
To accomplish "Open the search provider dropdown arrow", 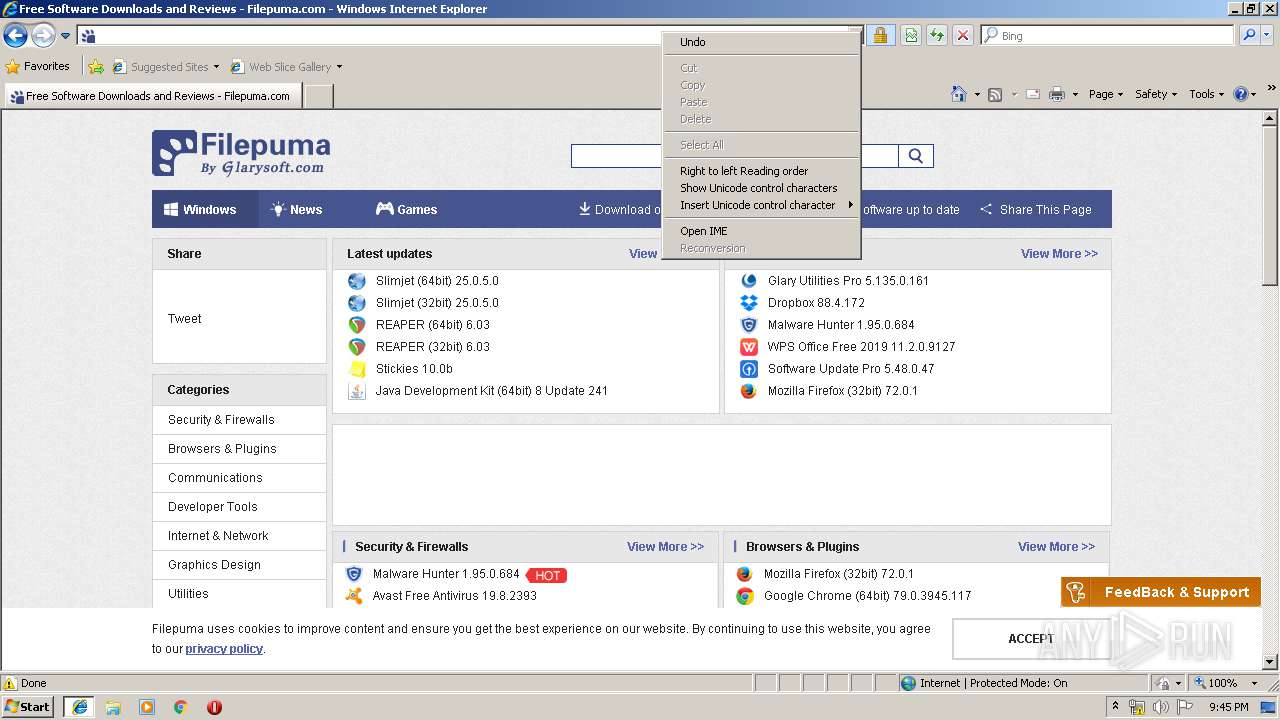I will point(1267,36).
